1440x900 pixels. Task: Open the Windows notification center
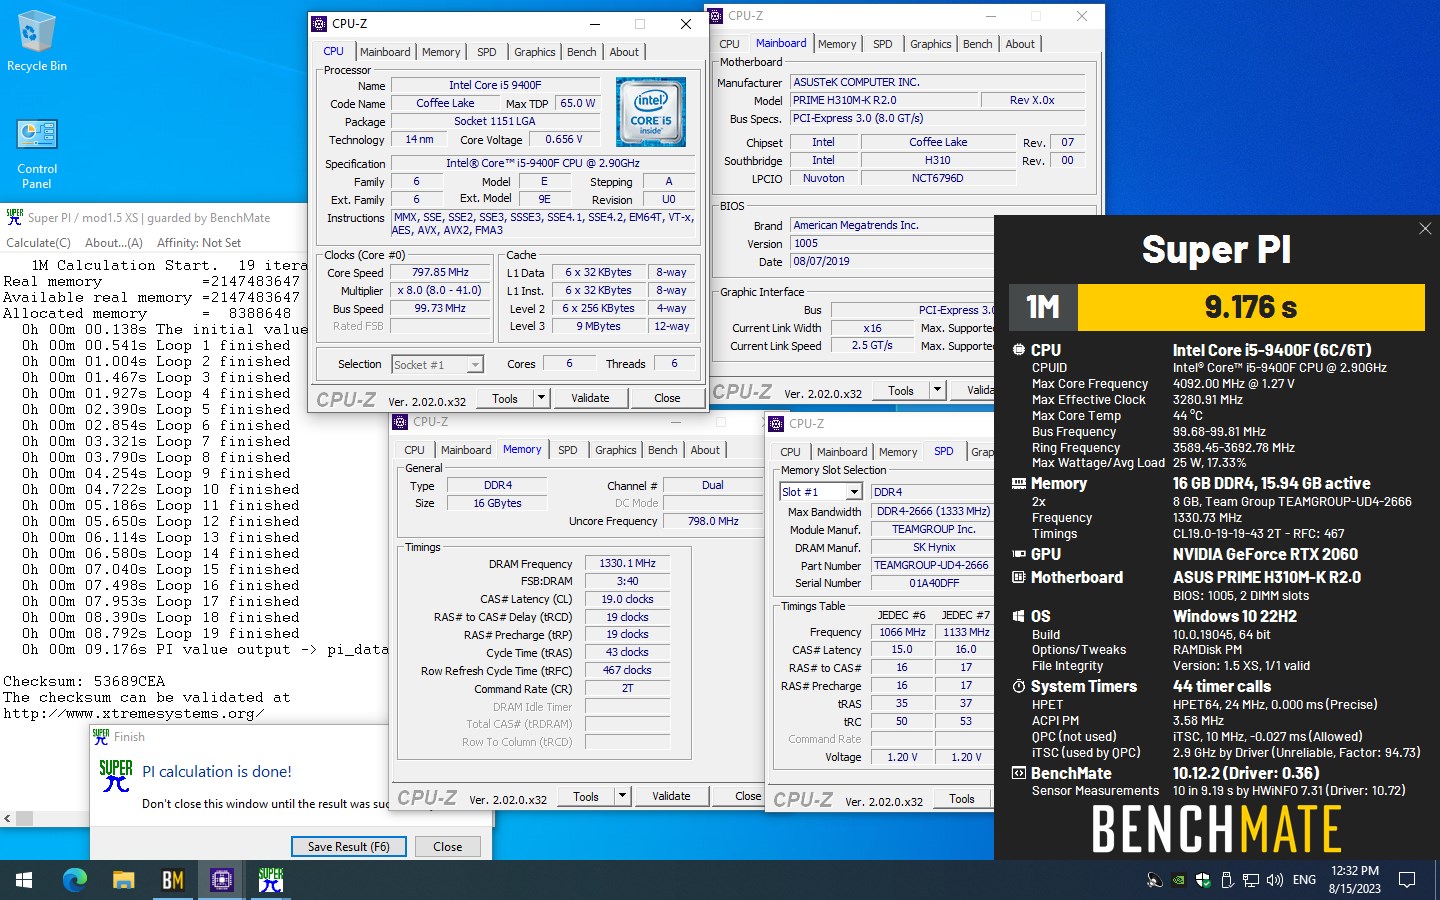(1407, 880)
